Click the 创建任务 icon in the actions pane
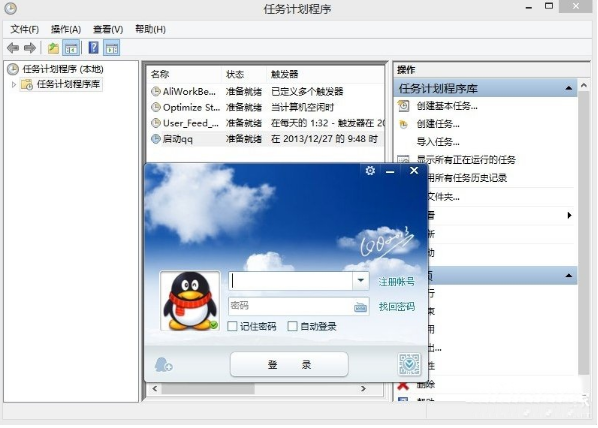The height and width of the screenshot is (428, 598). pos(403,124)
